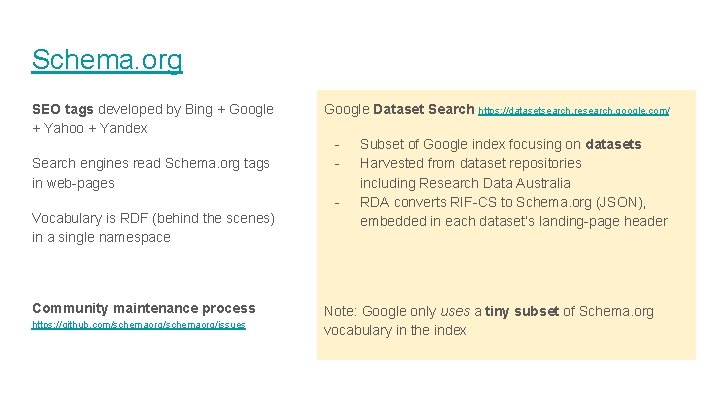720x405 pixels.
Task: Click the Schema.org title link
Action: coord(107,60)
